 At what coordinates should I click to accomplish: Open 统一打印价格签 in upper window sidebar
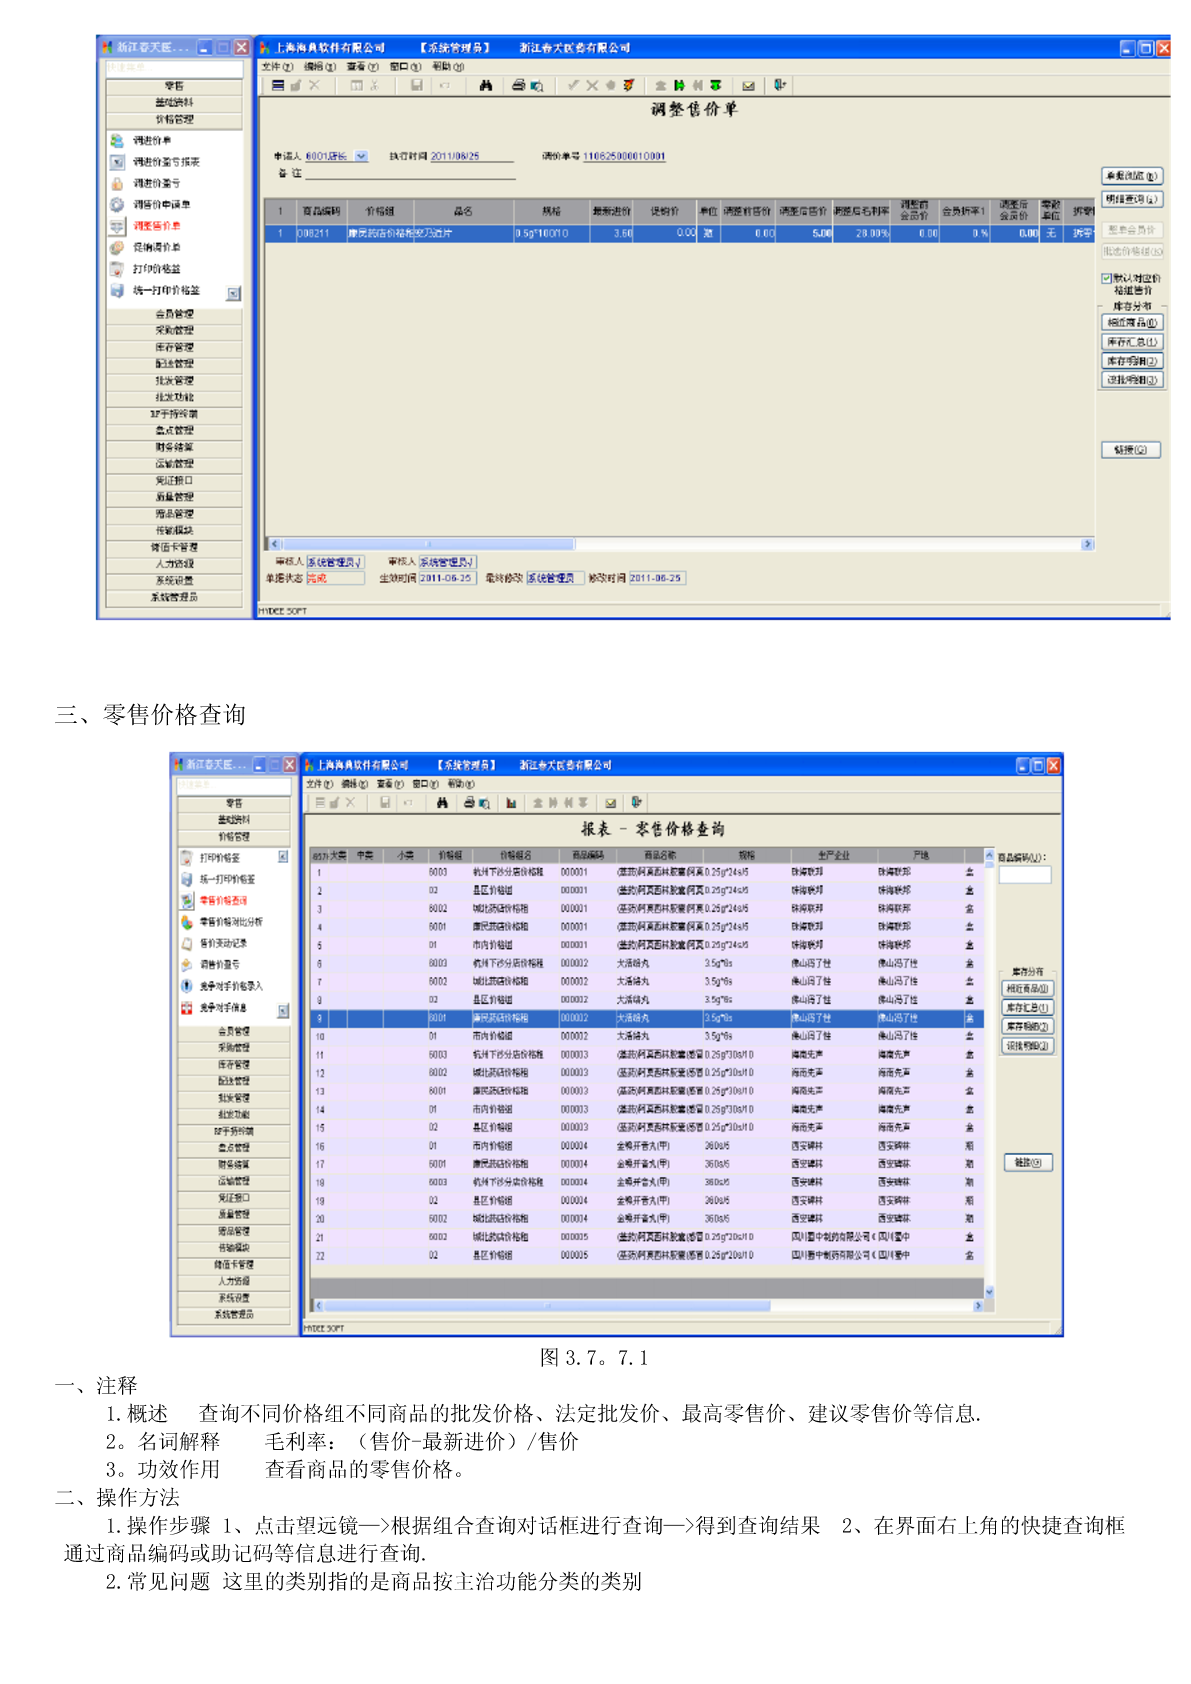[x=166, y=290]
